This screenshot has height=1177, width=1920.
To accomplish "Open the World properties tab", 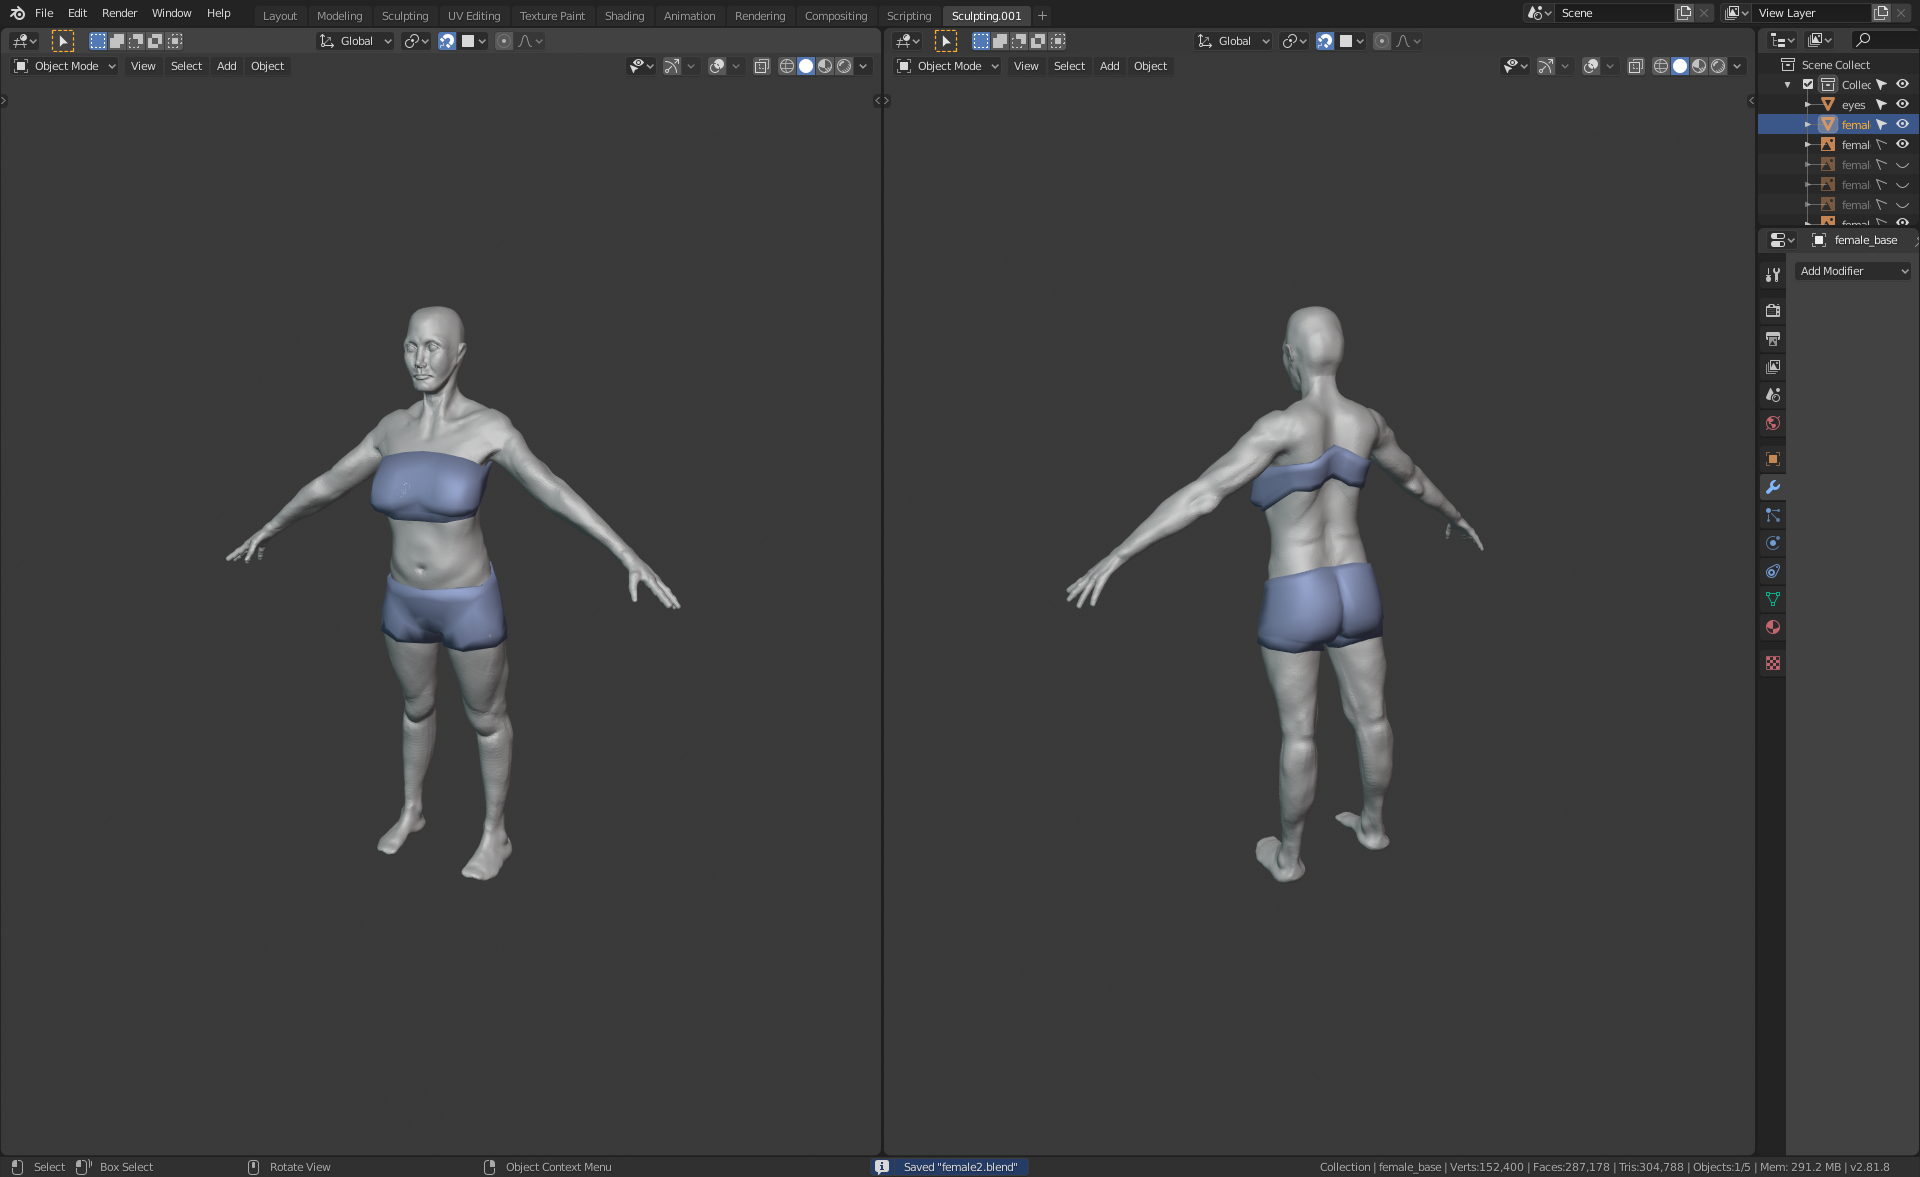I will click(1772, 423).
